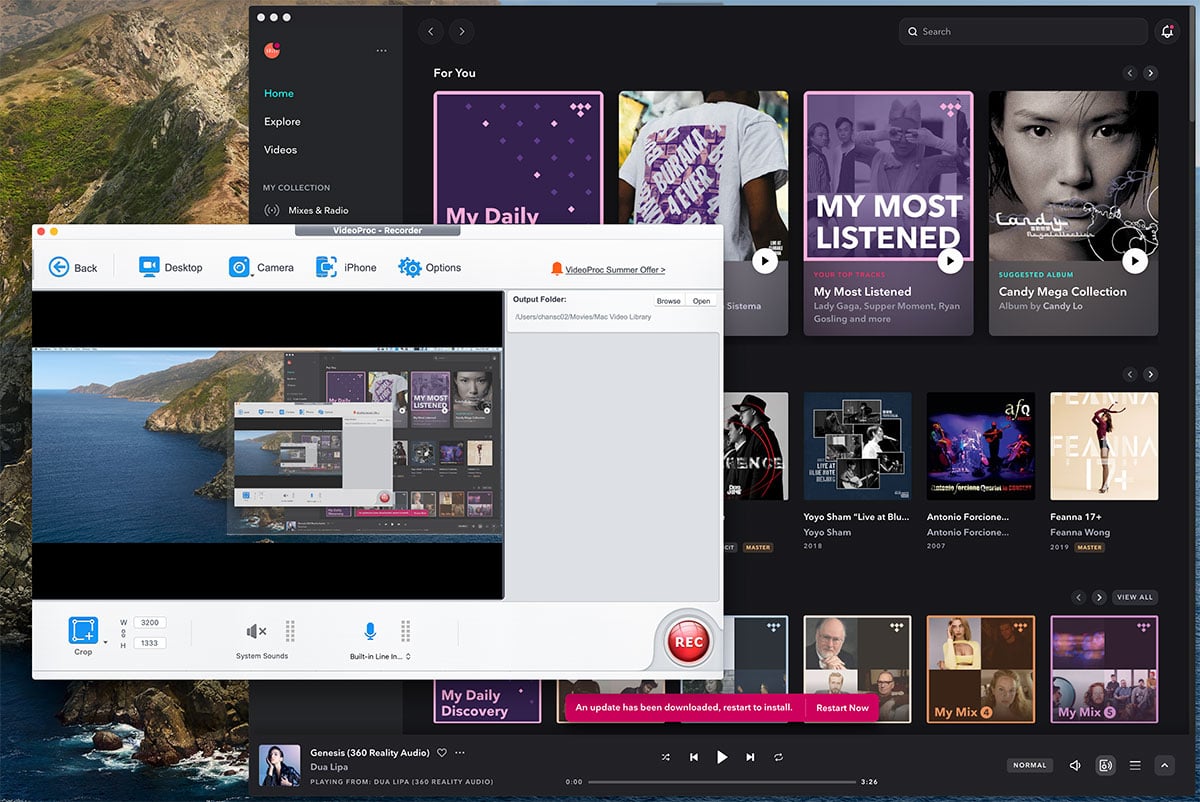Click the microphone level meter

[x=406, y=631]
